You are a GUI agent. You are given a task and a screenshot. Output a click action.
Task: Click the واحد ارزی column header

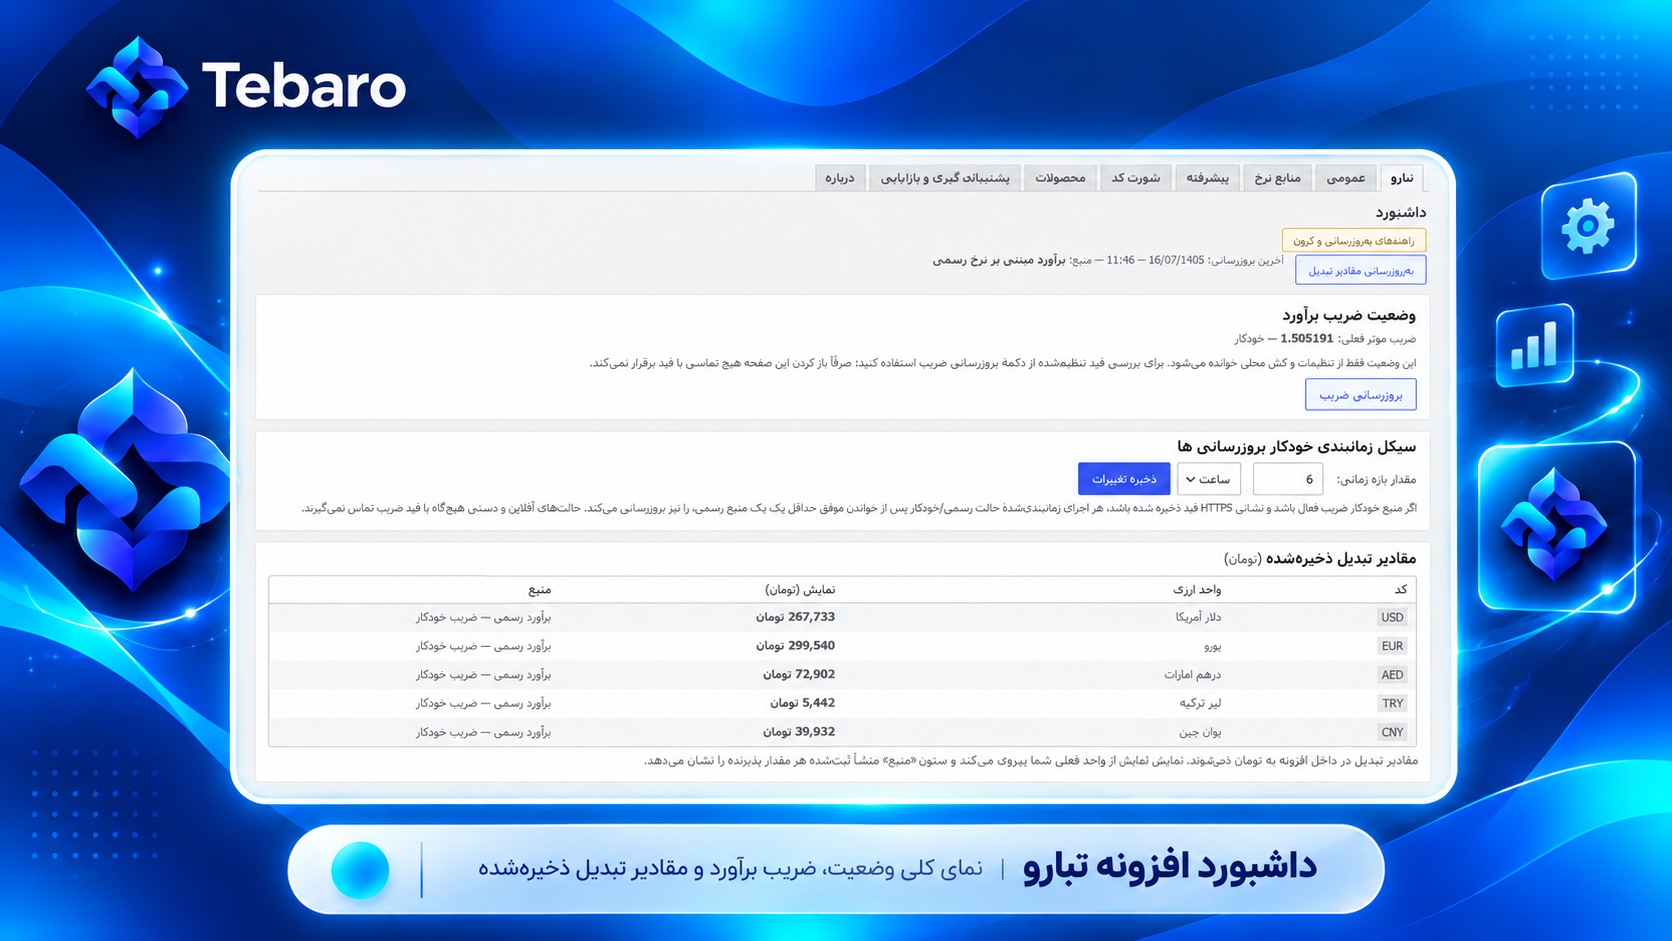click(1197, 589)
